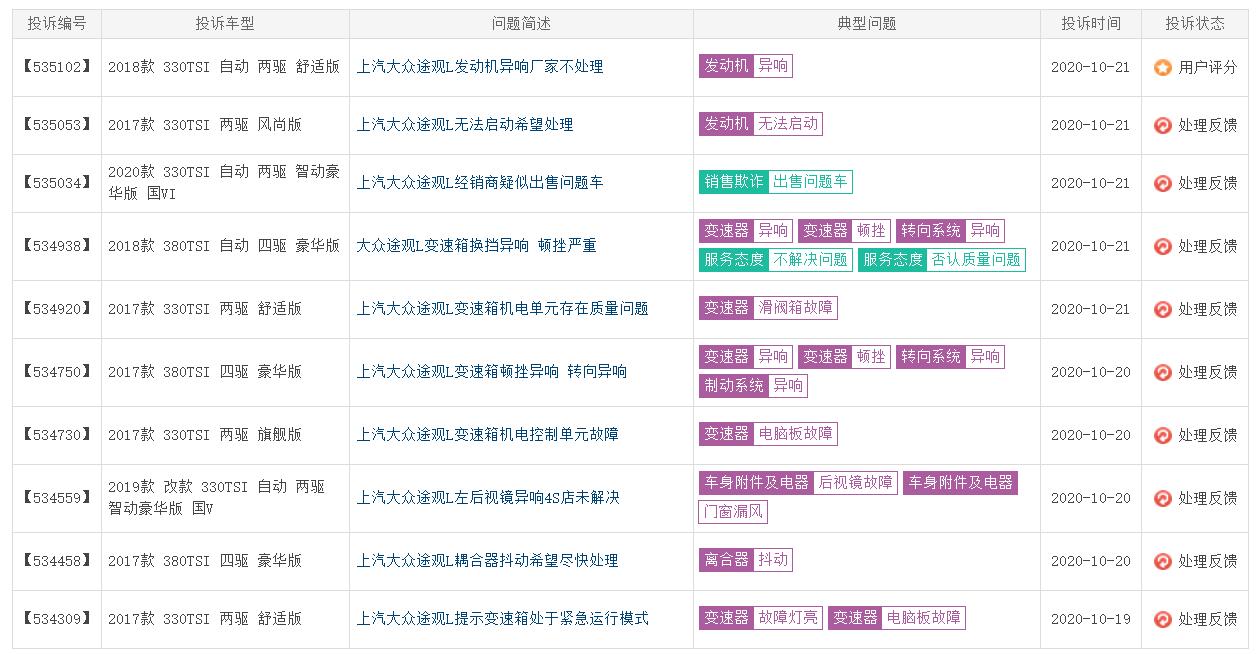
Task: Open complaint about 耦合器抖动希望尽快处理
Action: click(487, 561)
